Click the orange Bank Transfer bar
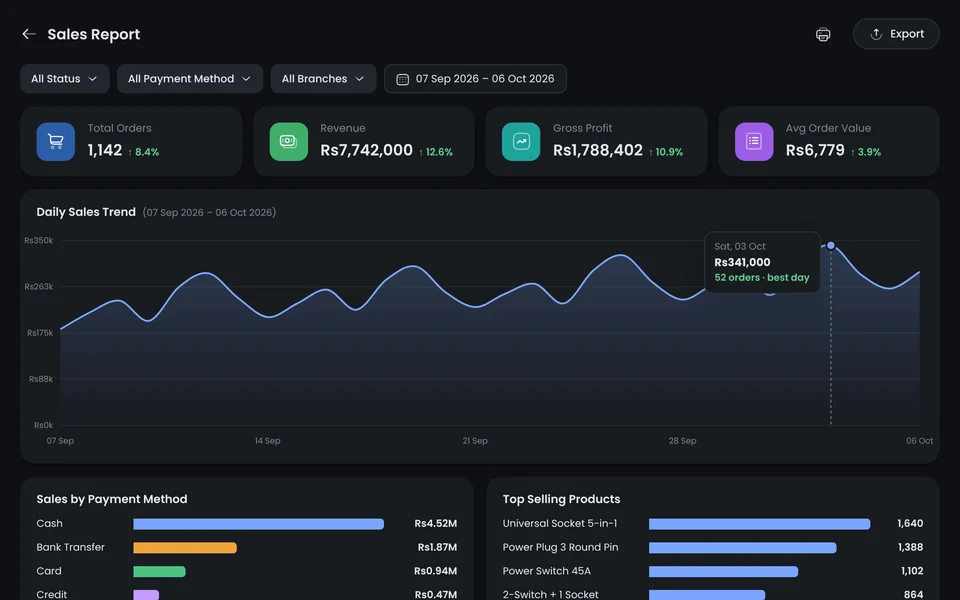 point(185,548)
